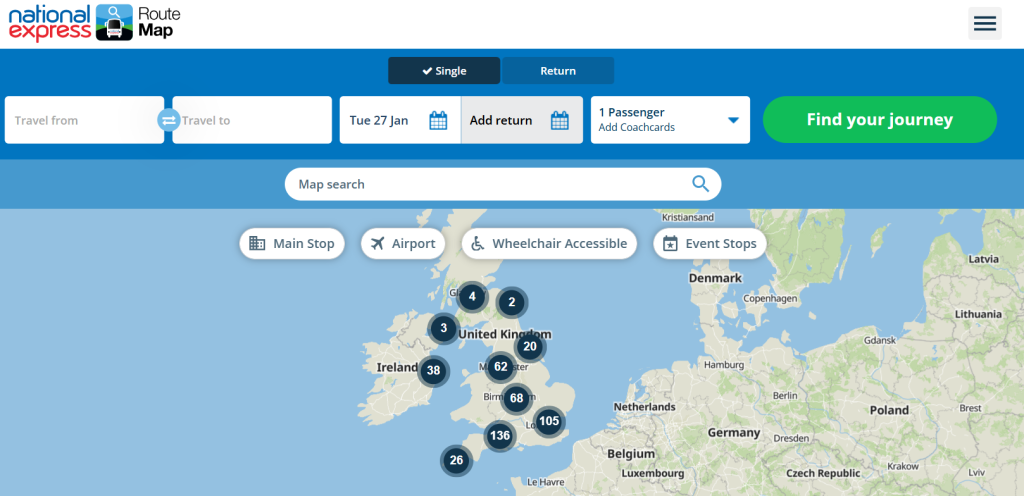Screen dimensions: 1024x496
Task: Open the hamburger menu
Action: point(984,23)
